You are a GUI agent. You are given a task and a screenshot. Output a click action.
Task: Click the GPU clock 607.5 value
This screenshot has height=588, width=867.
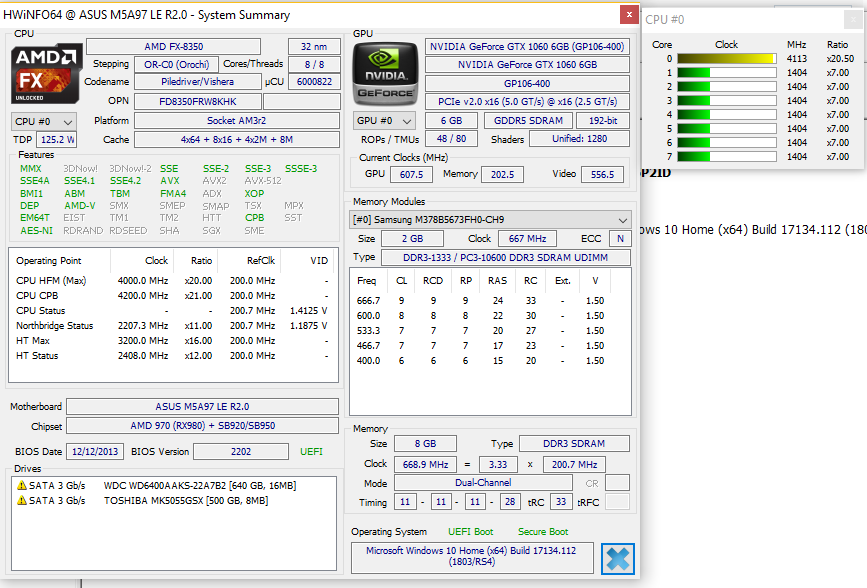tap(411, 174)
